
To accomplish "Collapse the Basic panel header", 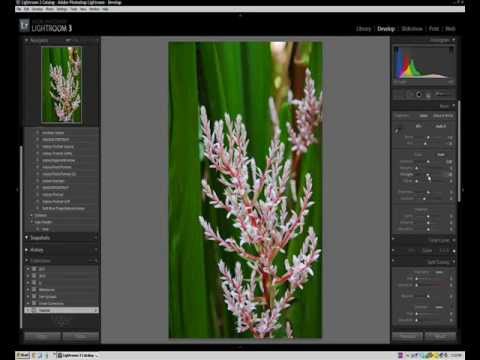I will point(447,106).
